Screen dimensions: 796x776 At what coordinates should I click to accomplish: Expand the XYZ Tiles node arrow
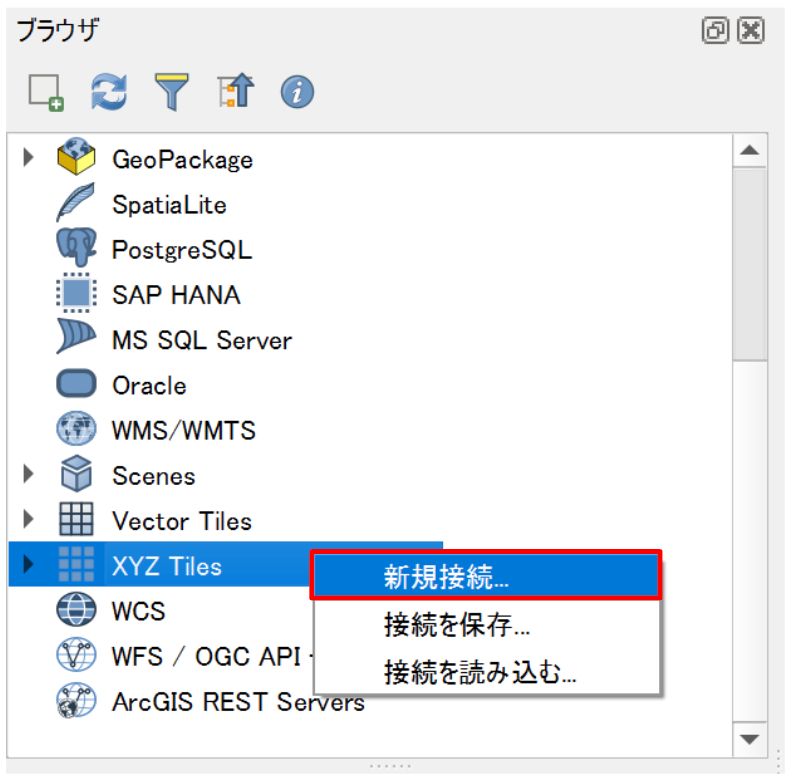[x=28, y=564]
